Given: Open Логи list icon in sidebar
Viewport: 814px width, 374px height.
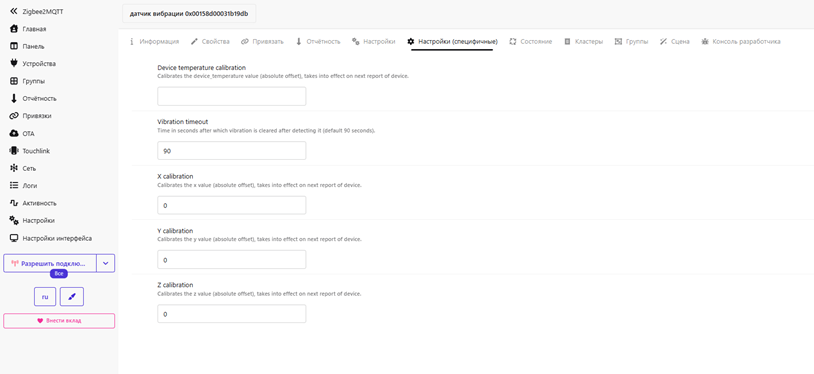Looking at the screenshot, I should [14, 185].
